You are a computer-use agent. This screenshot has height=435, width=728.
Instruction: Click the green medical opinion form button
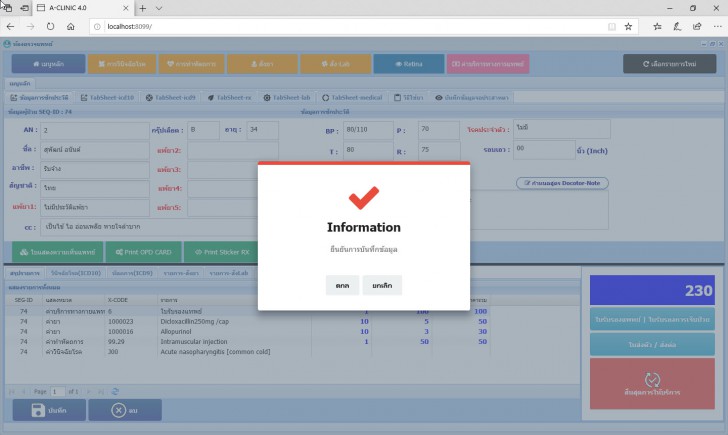click(x=57, y=252)
